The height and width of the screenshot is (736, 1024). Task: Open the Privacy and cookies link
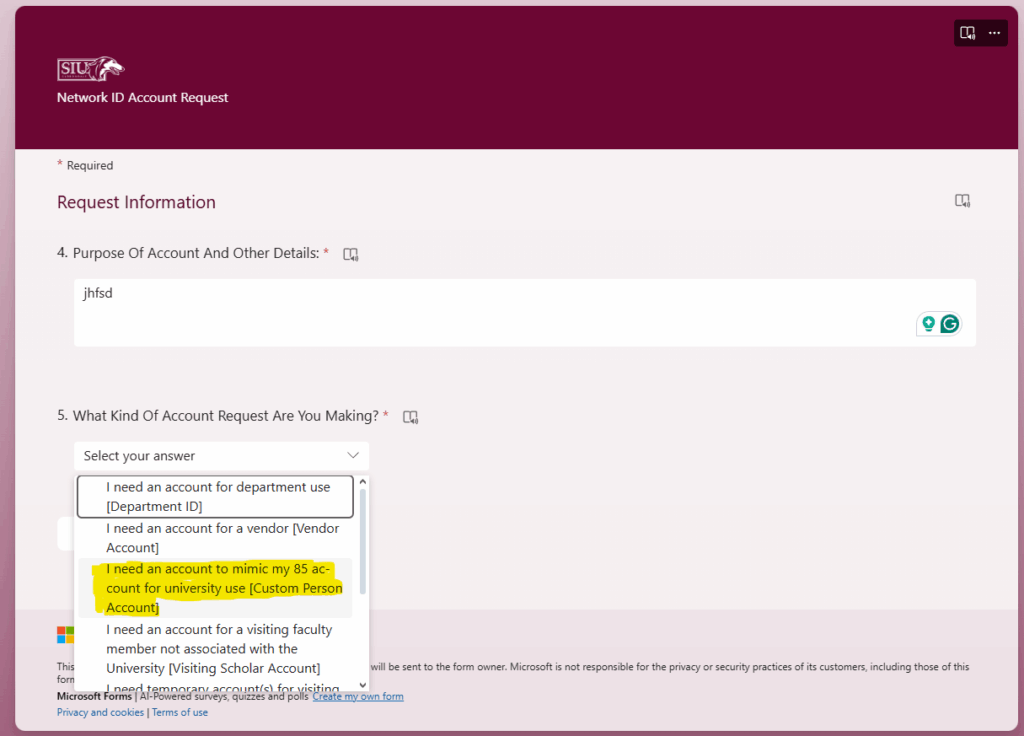tap(100, 712)
